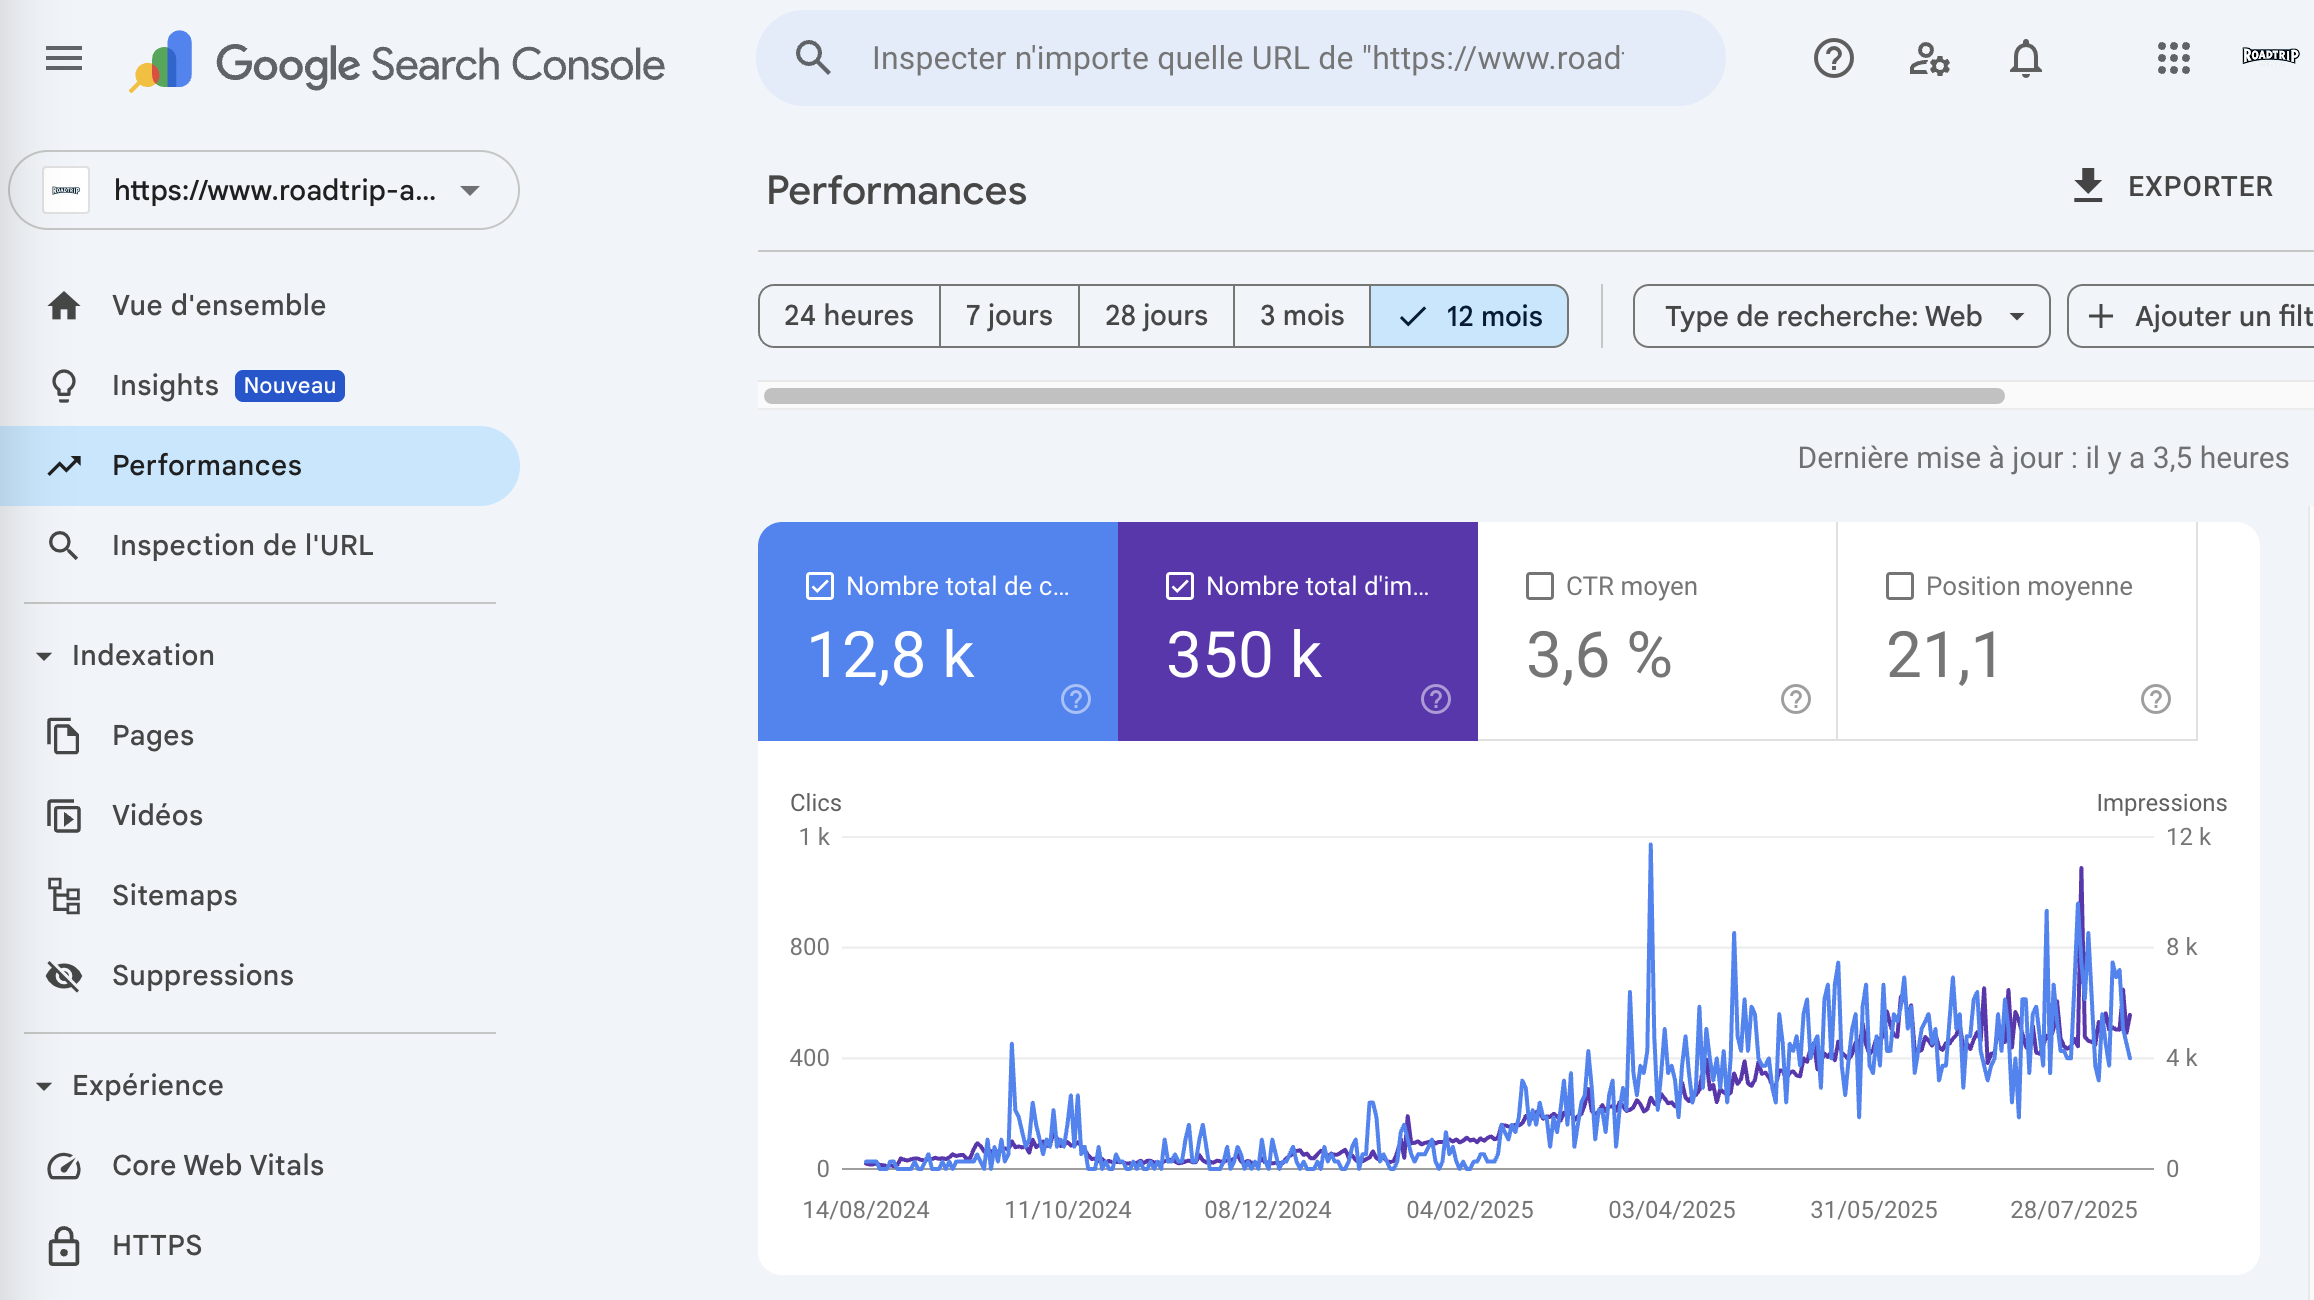The height and width of the screenshot is (1300, 2314).
Task: Open help for Position moyenne card
Action: coord(2156,699)
